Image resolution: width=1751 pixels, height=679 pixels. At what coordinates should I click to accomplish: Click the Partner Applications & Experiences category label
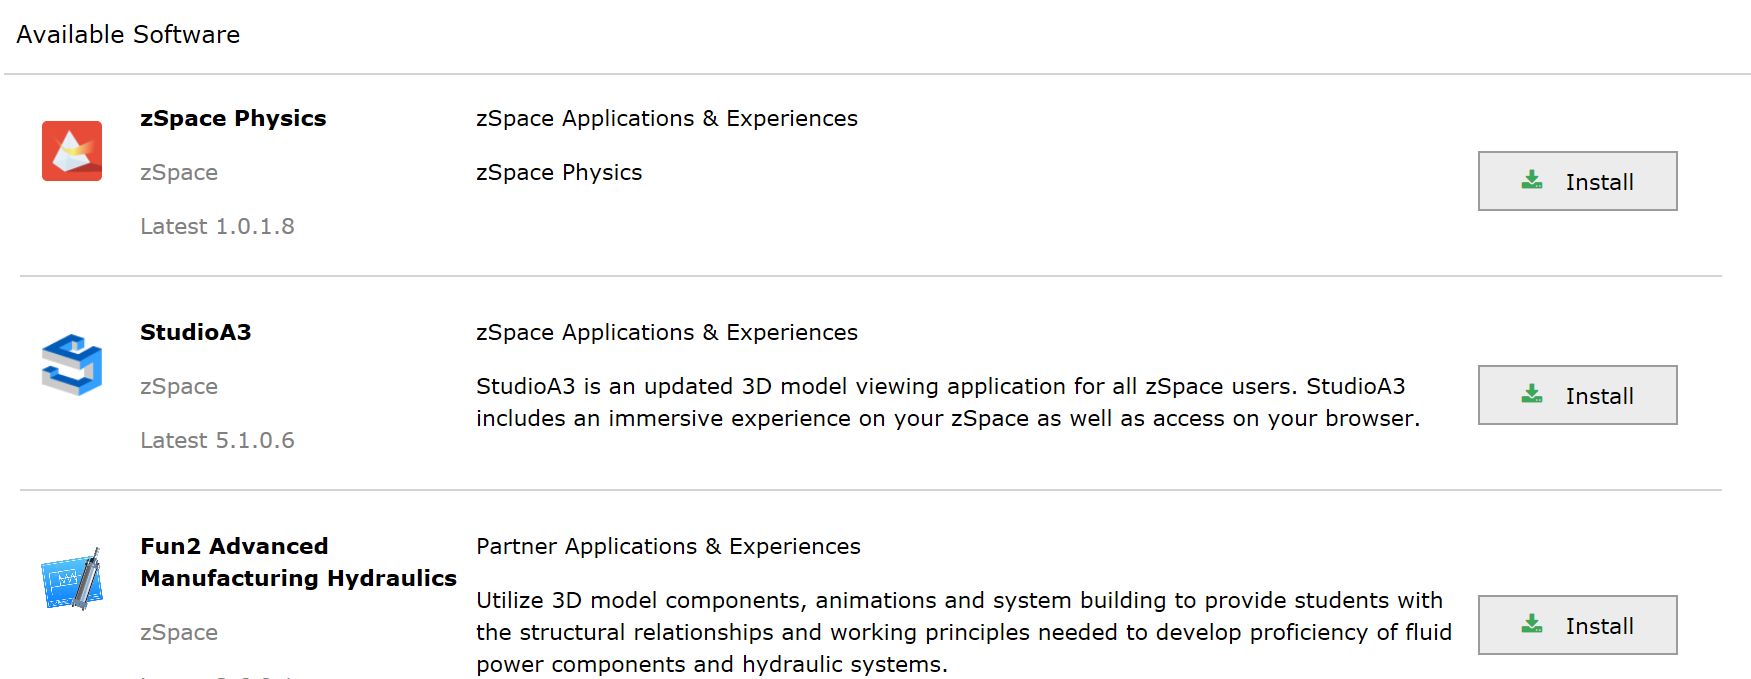coord(668,546)
